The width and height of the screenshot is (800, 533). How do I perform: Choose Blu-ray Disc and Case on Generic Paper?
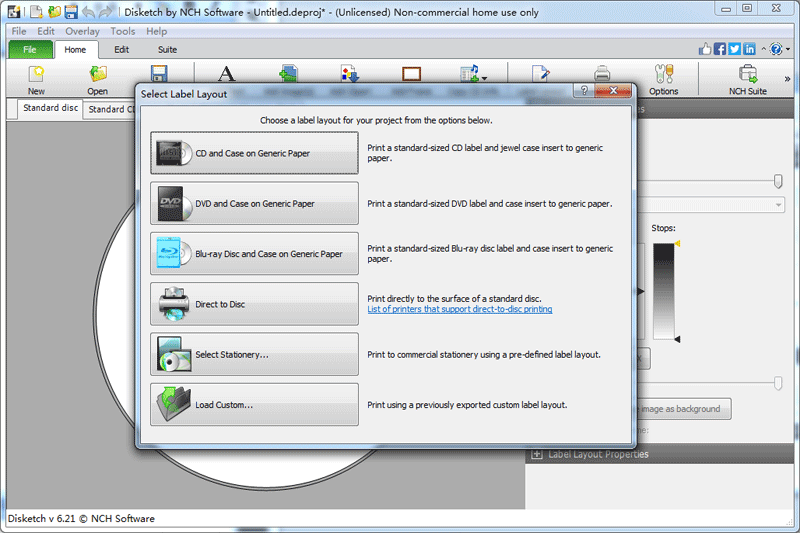[254, 253]
